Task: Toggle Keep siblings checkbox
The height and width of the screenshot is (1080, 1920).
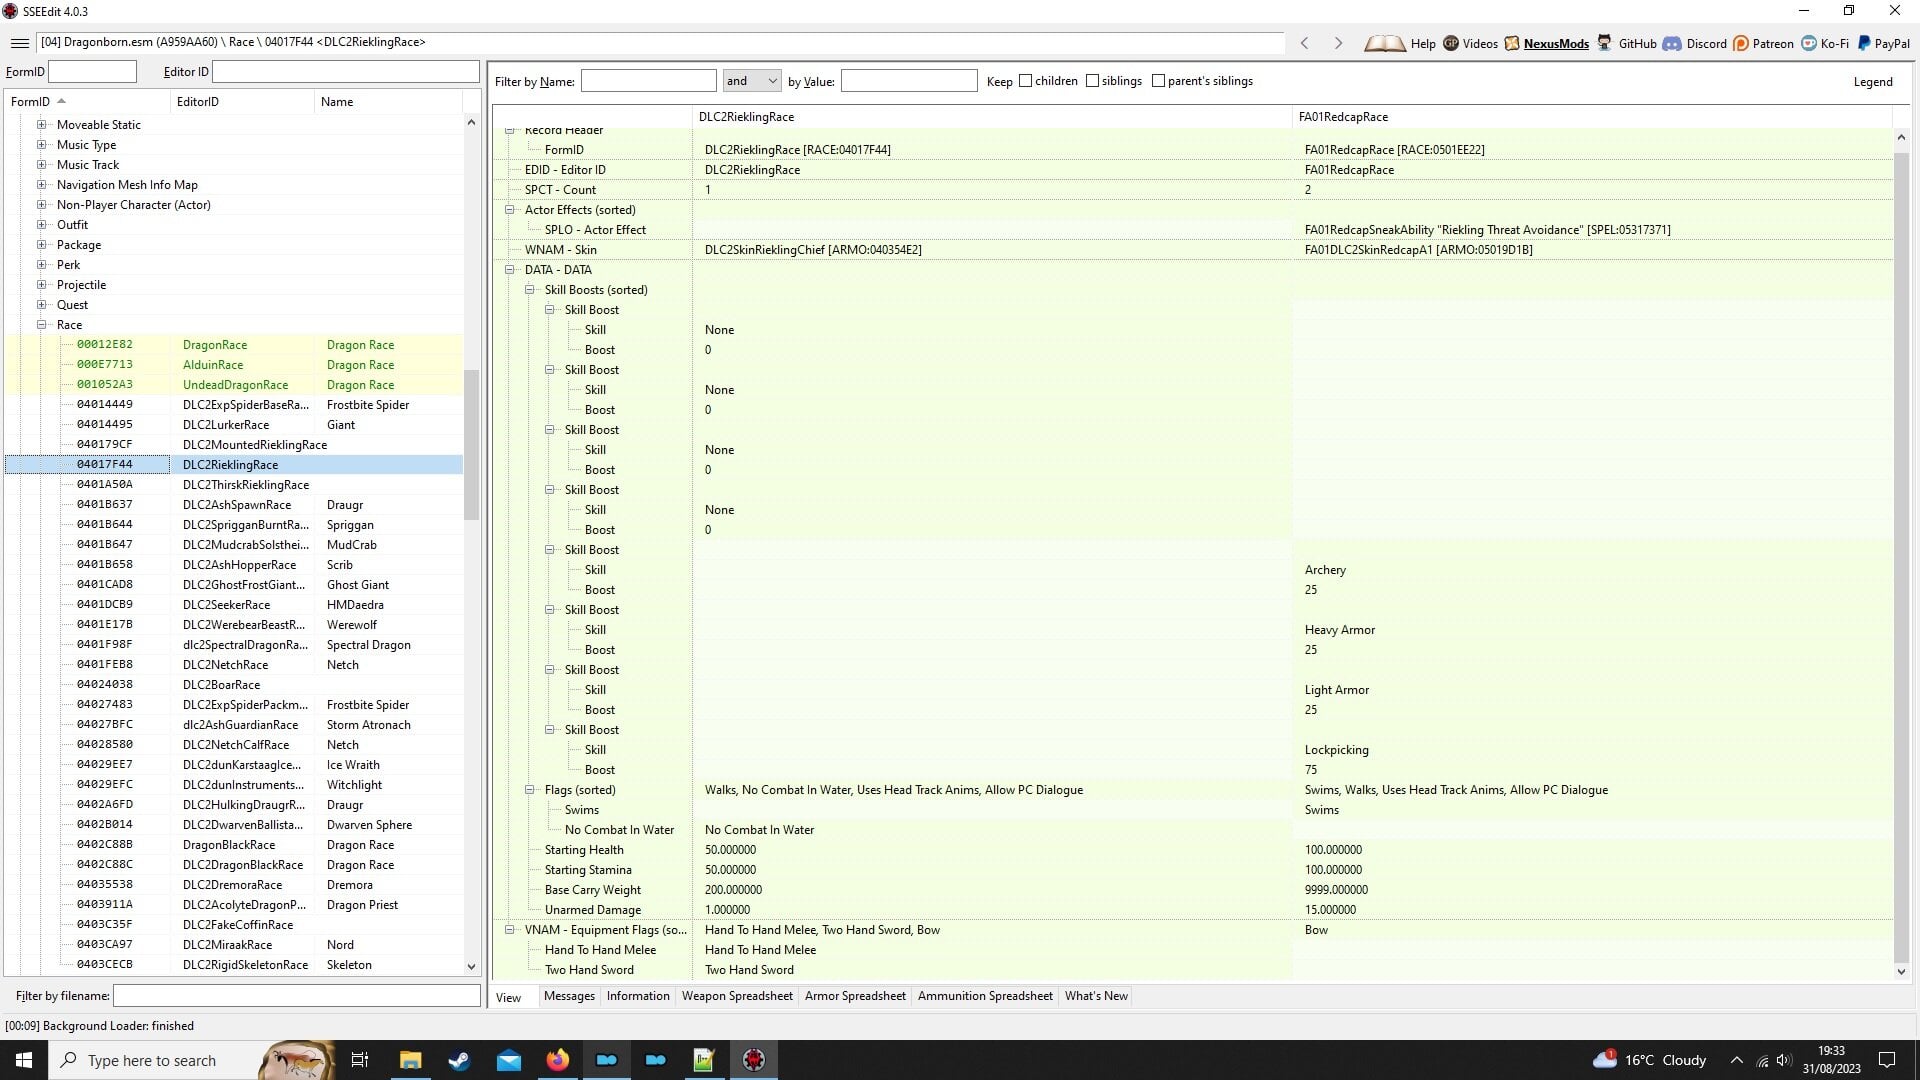Action: [x=1092, y=81]
